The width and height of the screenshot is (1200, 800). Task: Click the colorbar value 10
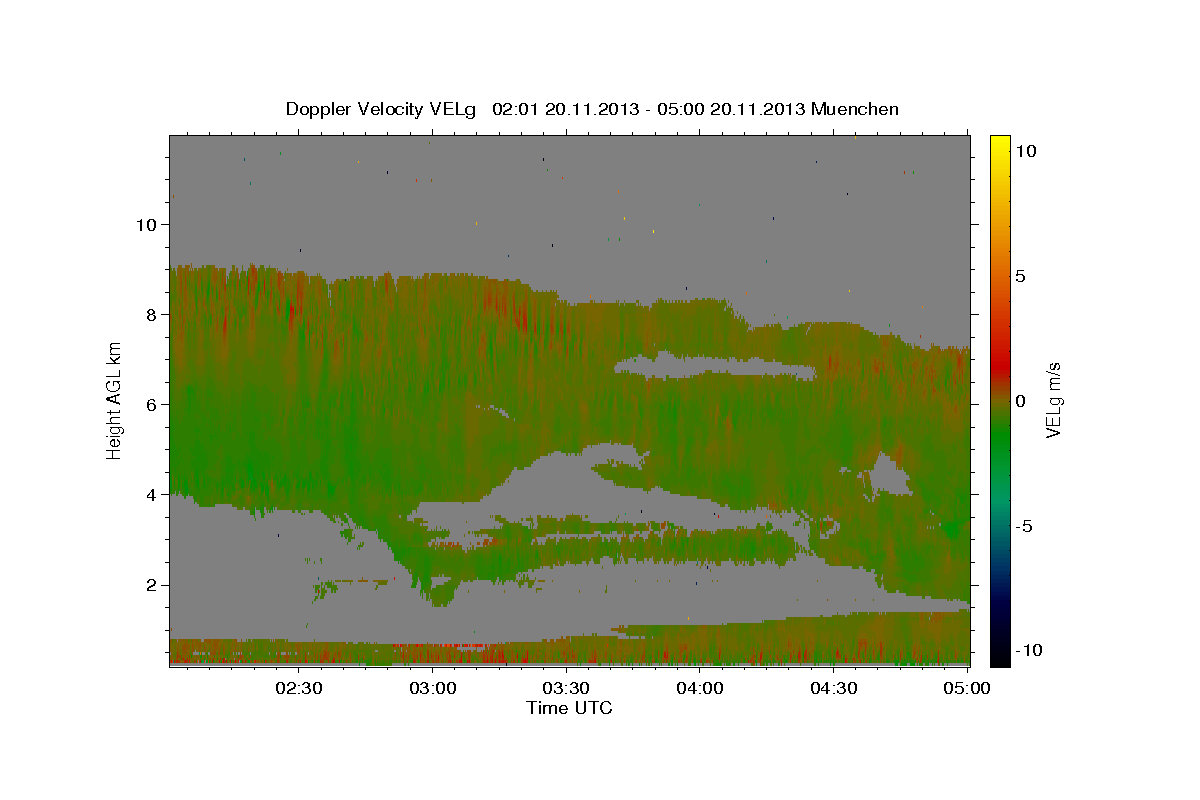1026,150
